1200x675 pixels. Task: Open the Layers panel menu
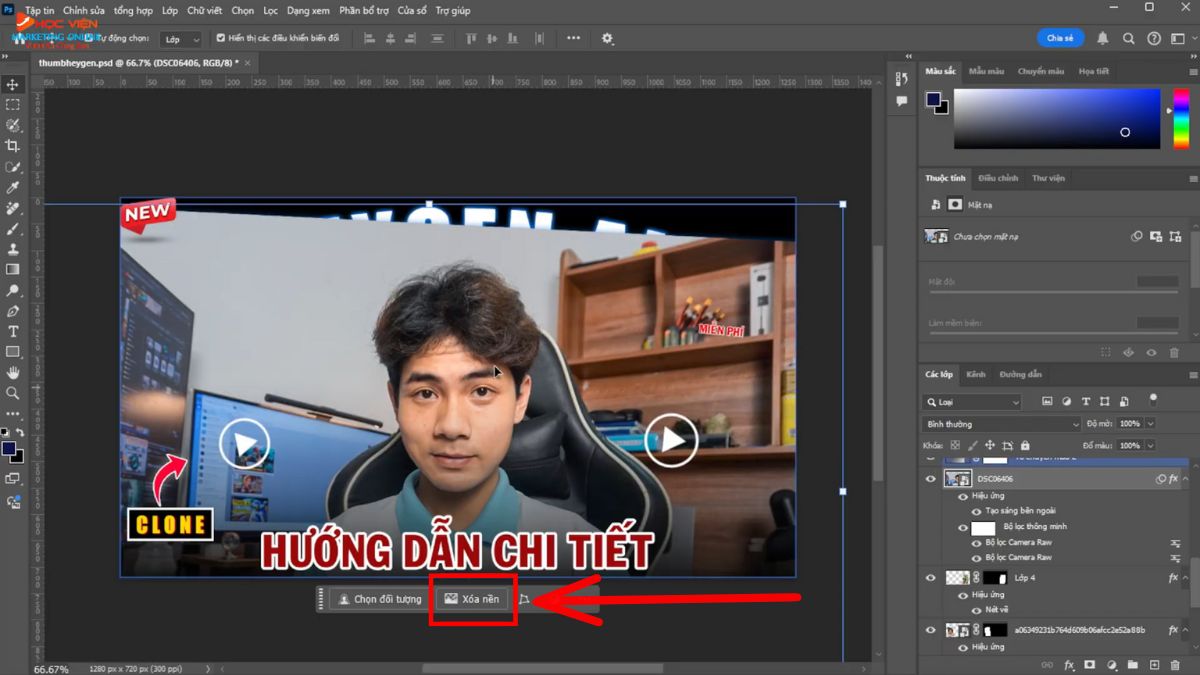click(x=1191, y=375)
